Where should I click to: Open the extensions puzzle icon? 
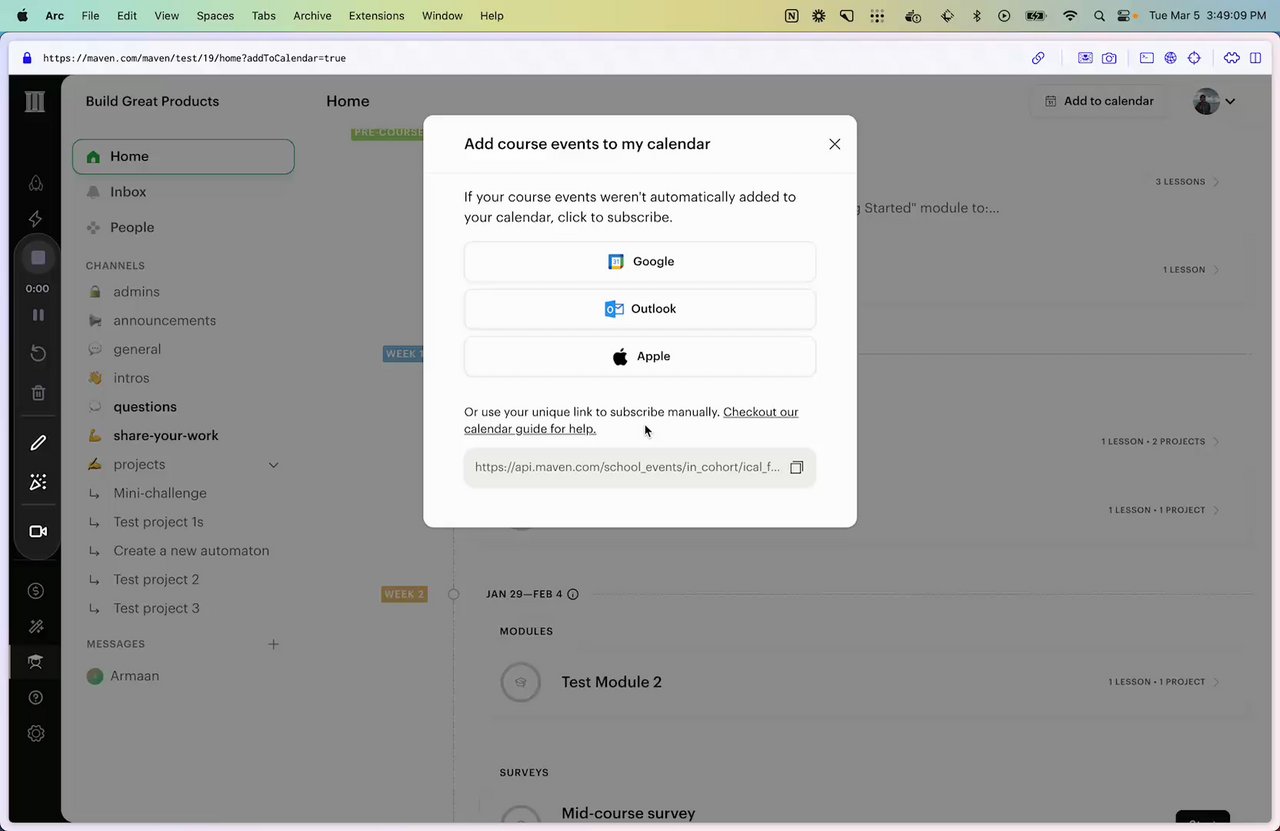click(1232, 58)
